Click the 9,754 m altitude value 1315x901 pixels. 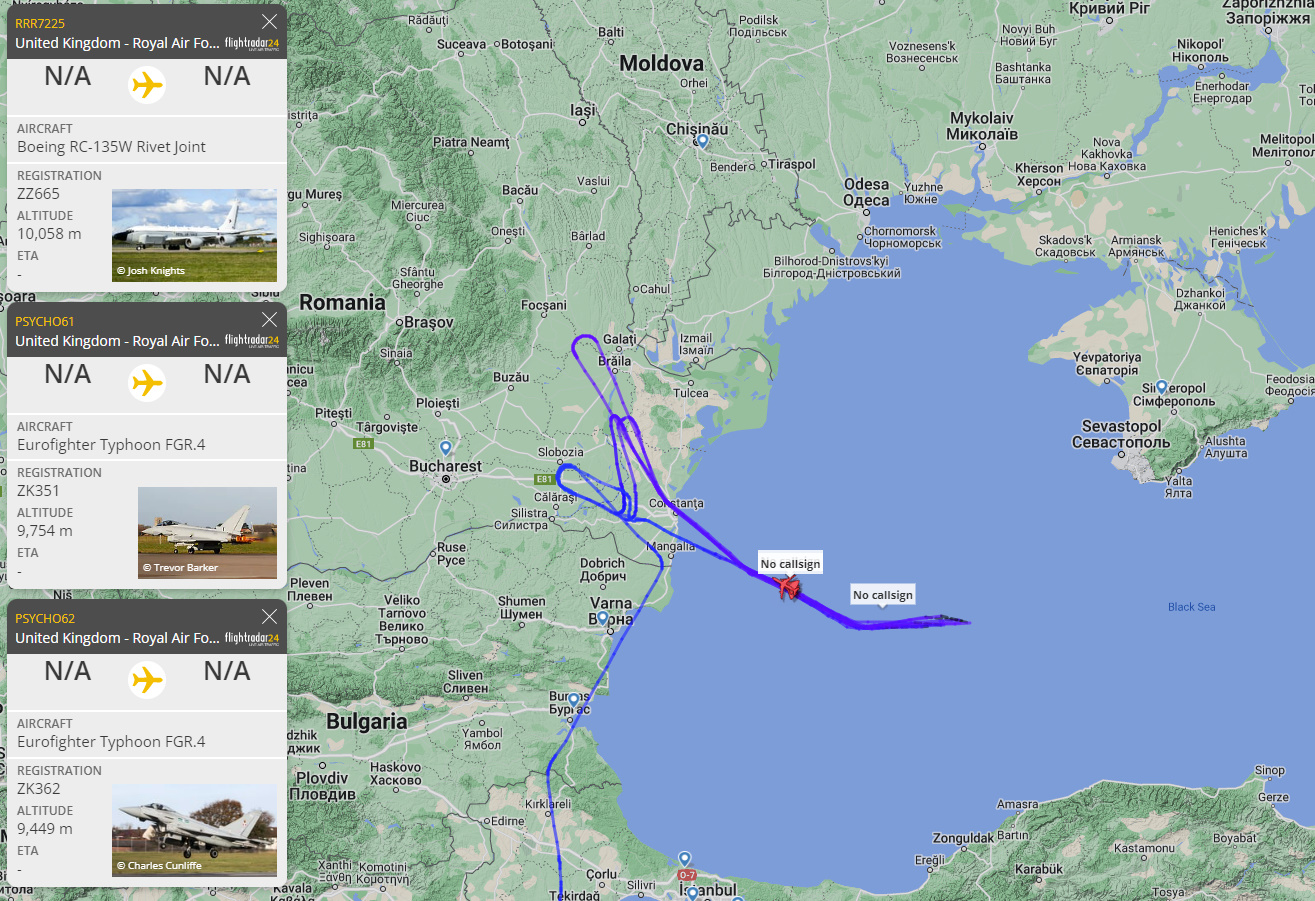[x=45, y=531]
